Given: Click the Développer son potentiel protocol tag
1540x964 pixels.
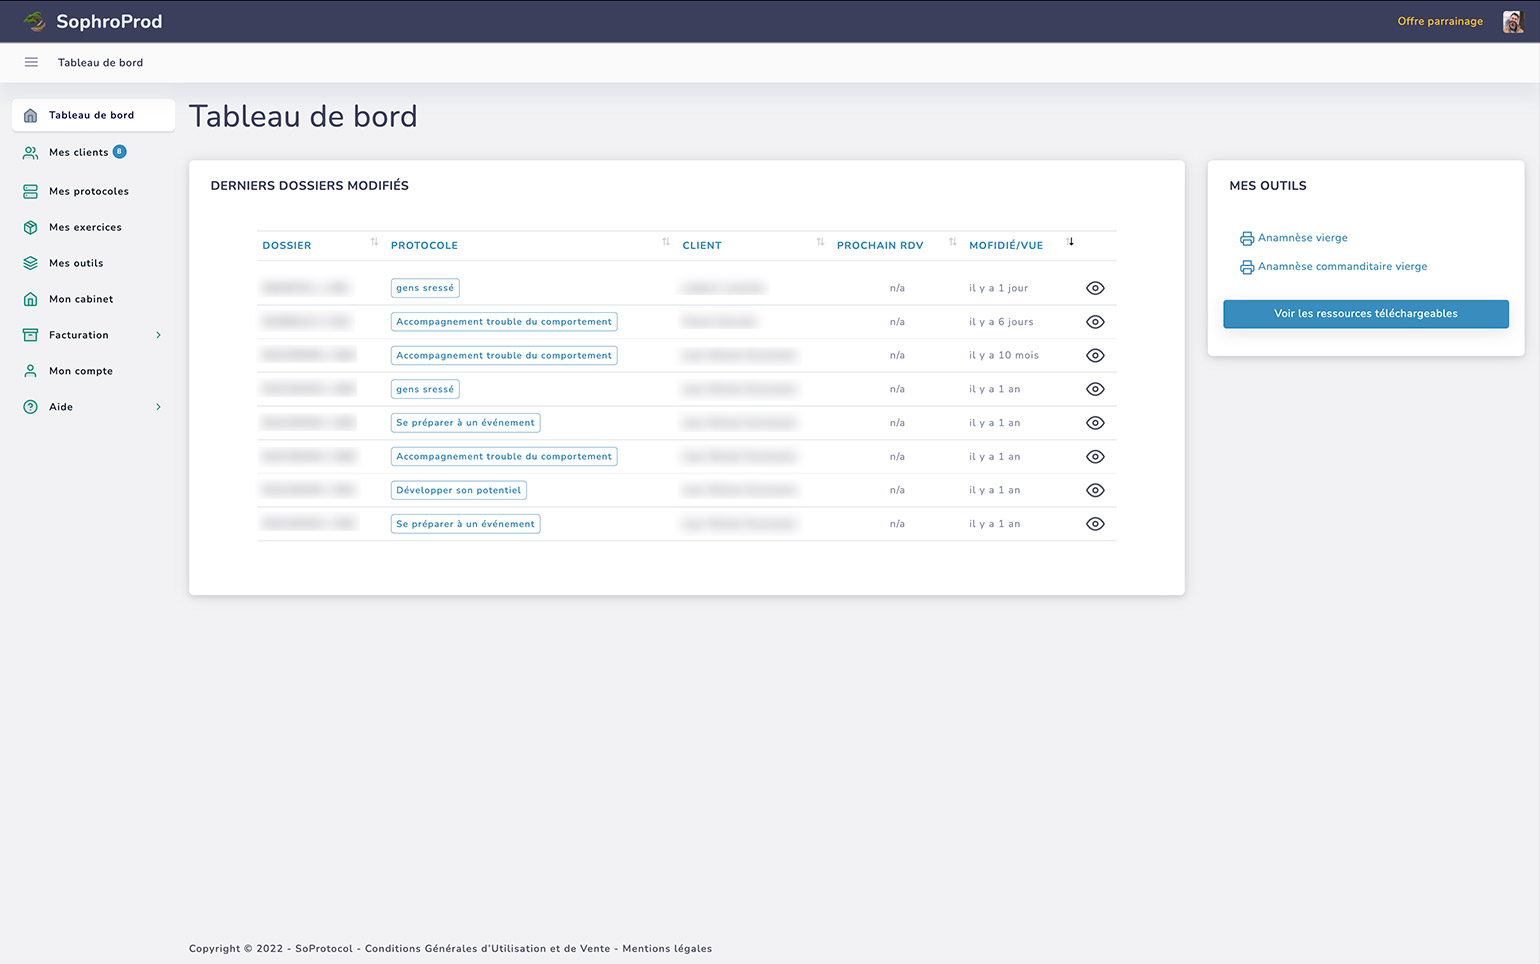Looking at the screenshot, I should coord(458,490).
